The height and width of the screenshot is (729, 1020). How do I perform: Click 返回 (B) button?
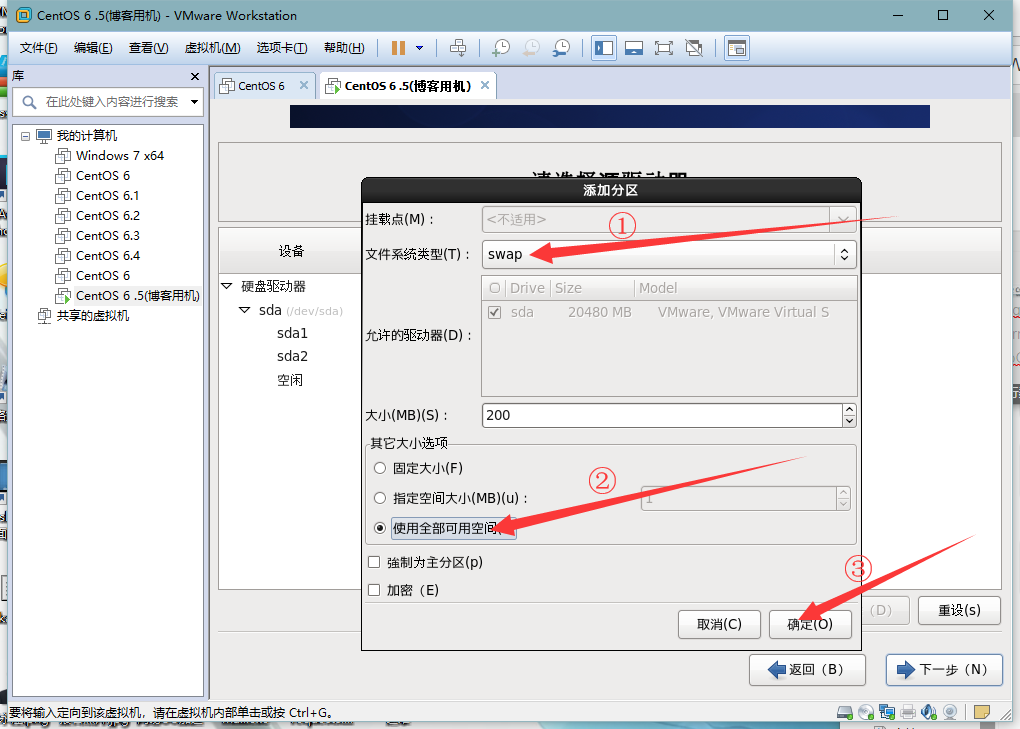click(807, 670)
